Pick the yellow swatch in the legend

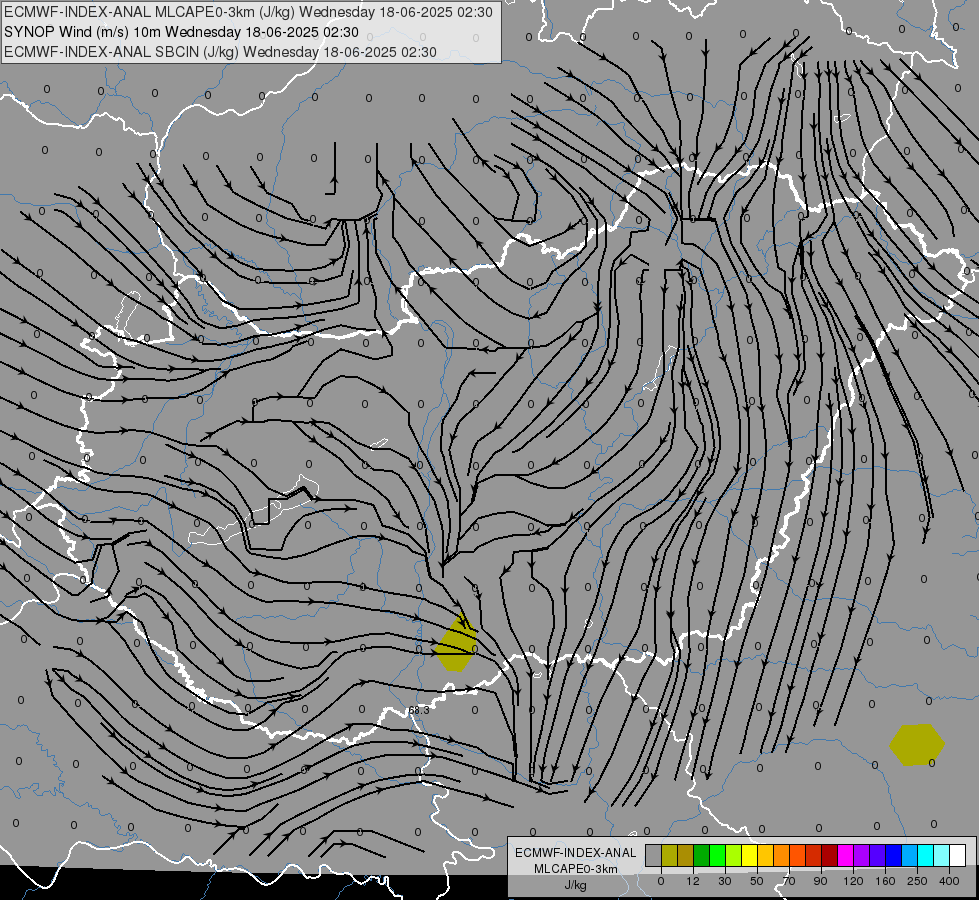pyautogui.click(x=749, y=855)
